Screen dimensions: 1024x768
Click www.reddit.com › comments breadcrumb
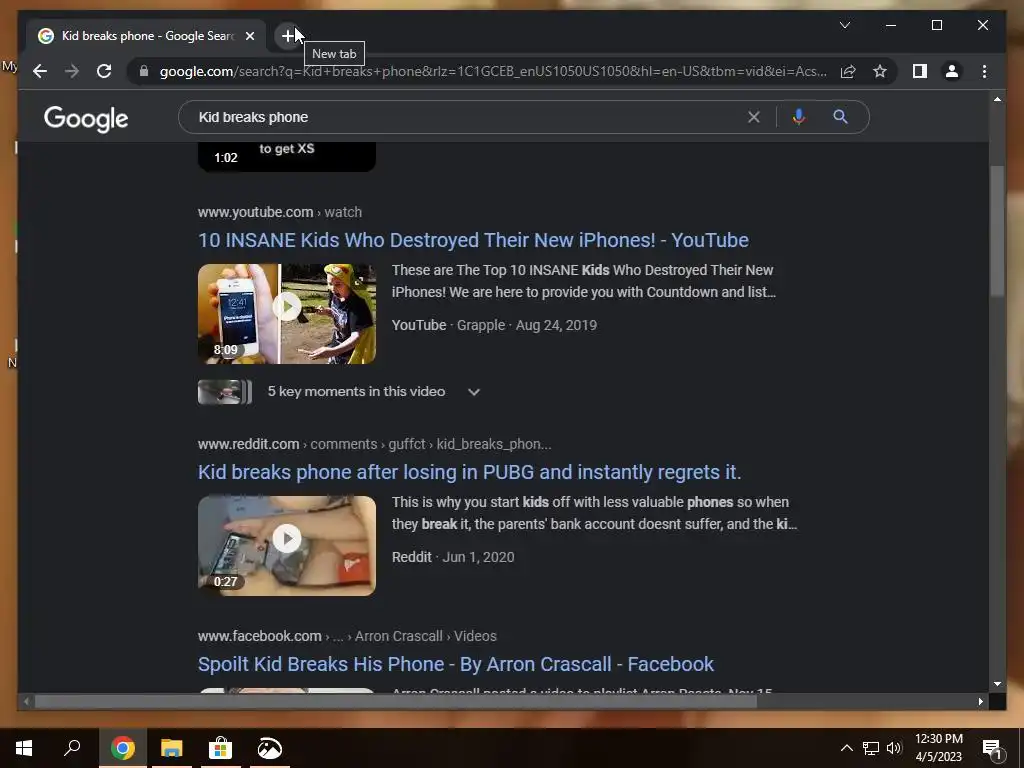pyautogui.click(x=374, y=443)
